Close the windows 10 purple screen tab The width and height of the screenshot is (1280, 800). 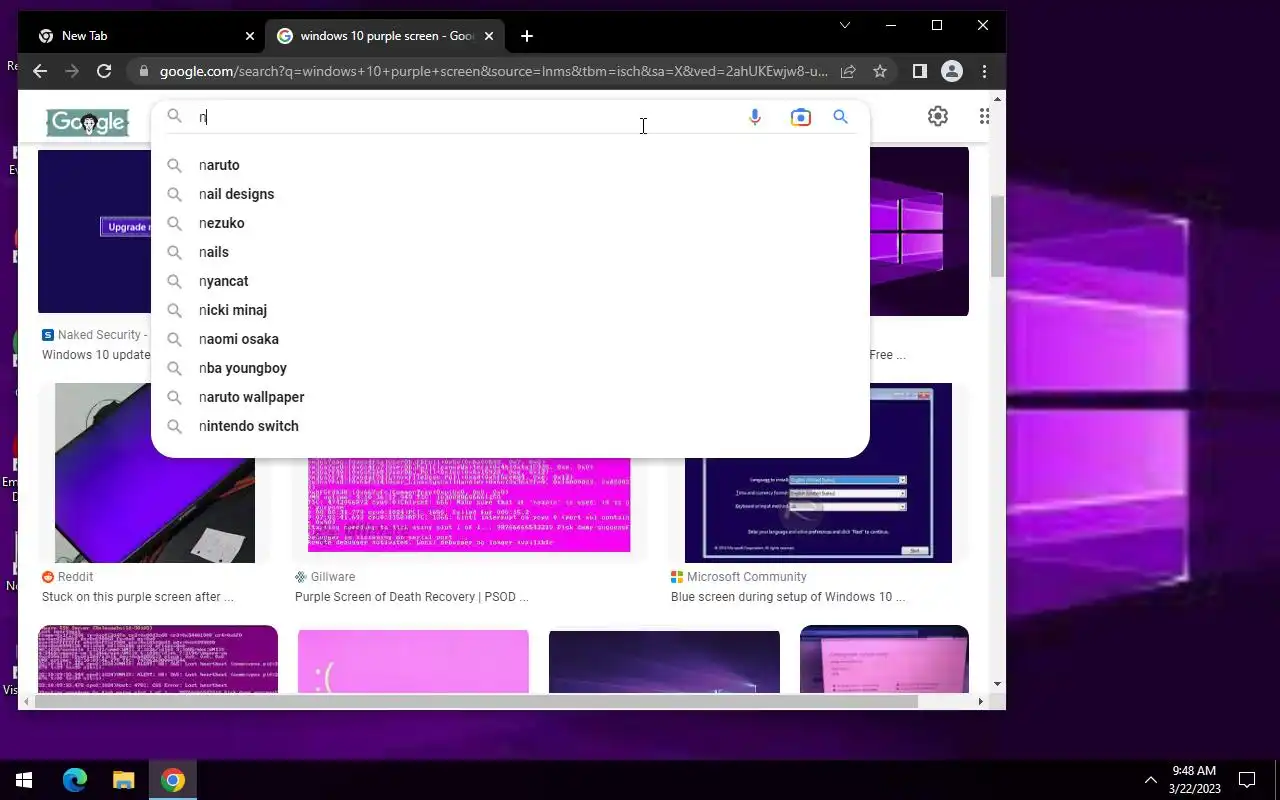[489, 36]
